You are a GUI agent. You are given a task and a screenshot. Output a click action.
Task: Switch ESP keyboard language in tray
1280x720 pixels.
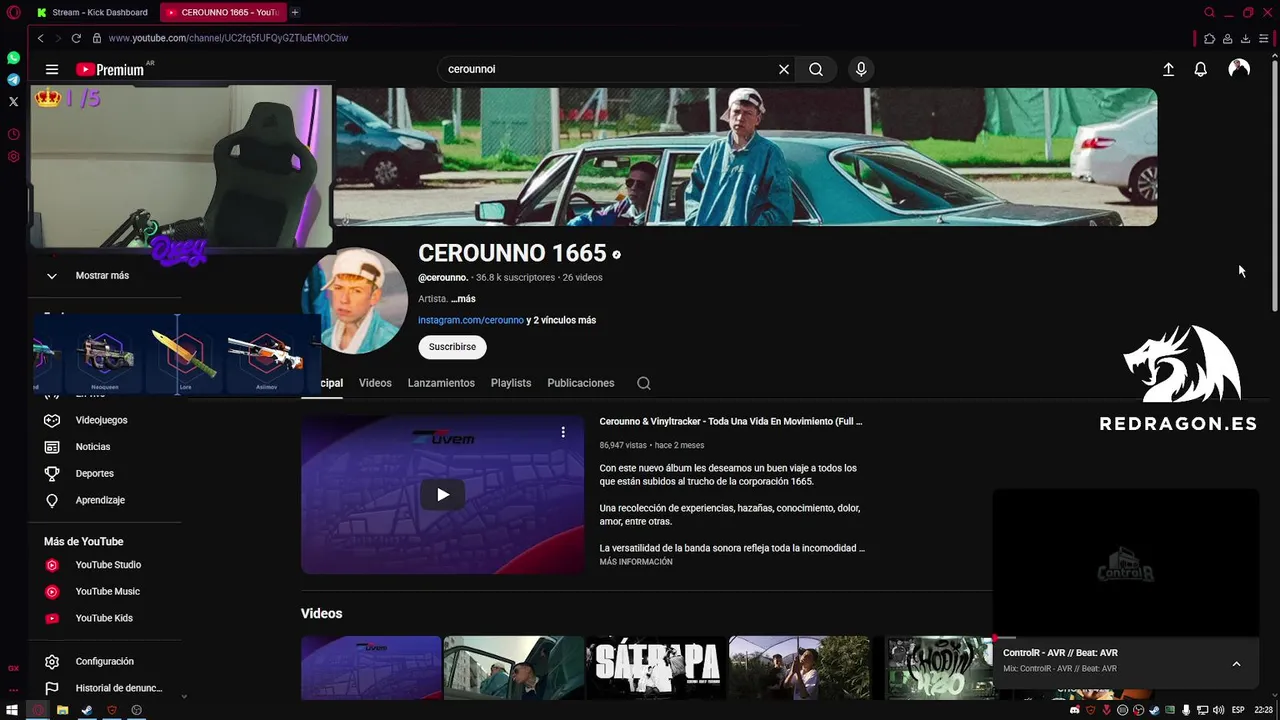click(1238, 710)
